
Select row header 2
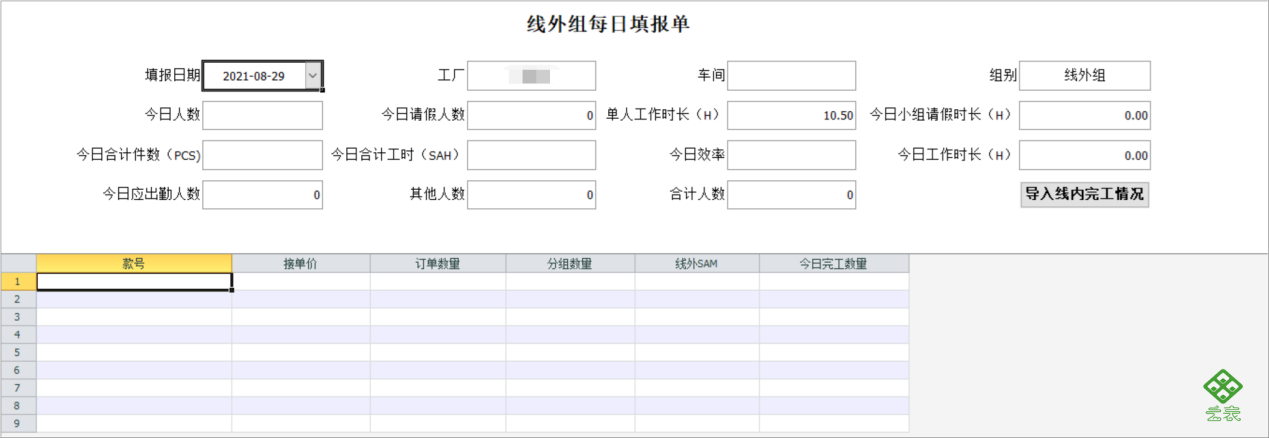pyautogui.click(x=18, y=299)
